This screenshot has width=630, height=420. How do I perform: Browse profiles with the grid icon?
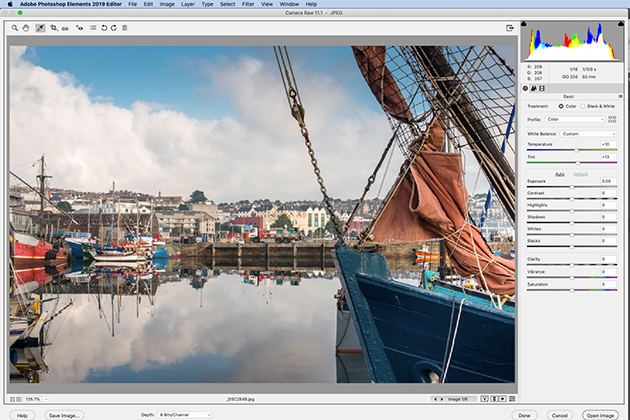pyautogui.click(x=612, y=119)
